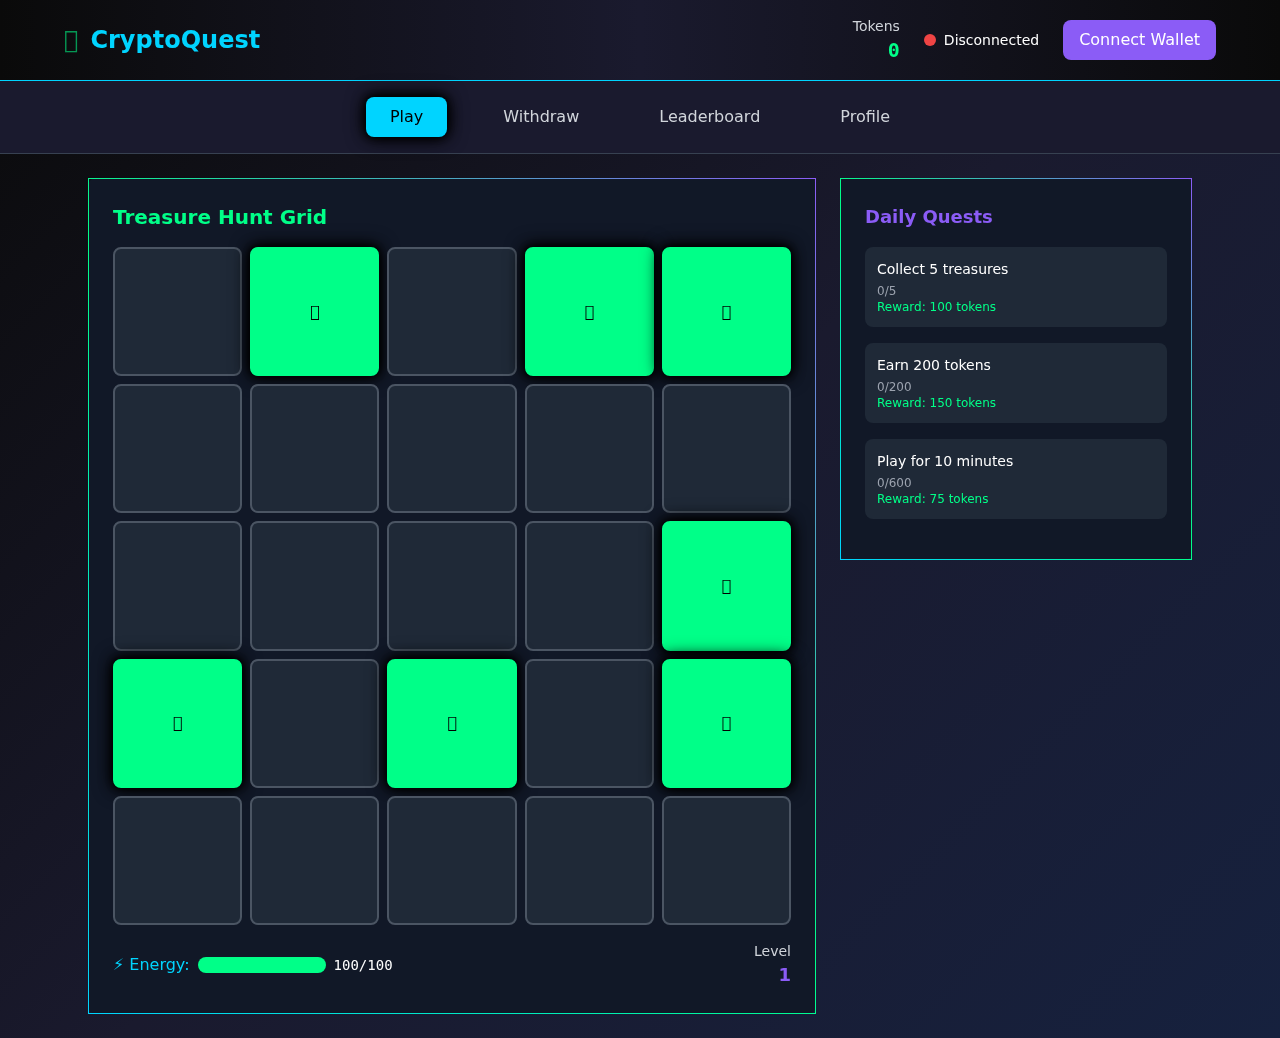Toggle the empty tile in the top-left grid corner
The width and height of the screenshot is (1280, 1038).
[x=177, y=311]
